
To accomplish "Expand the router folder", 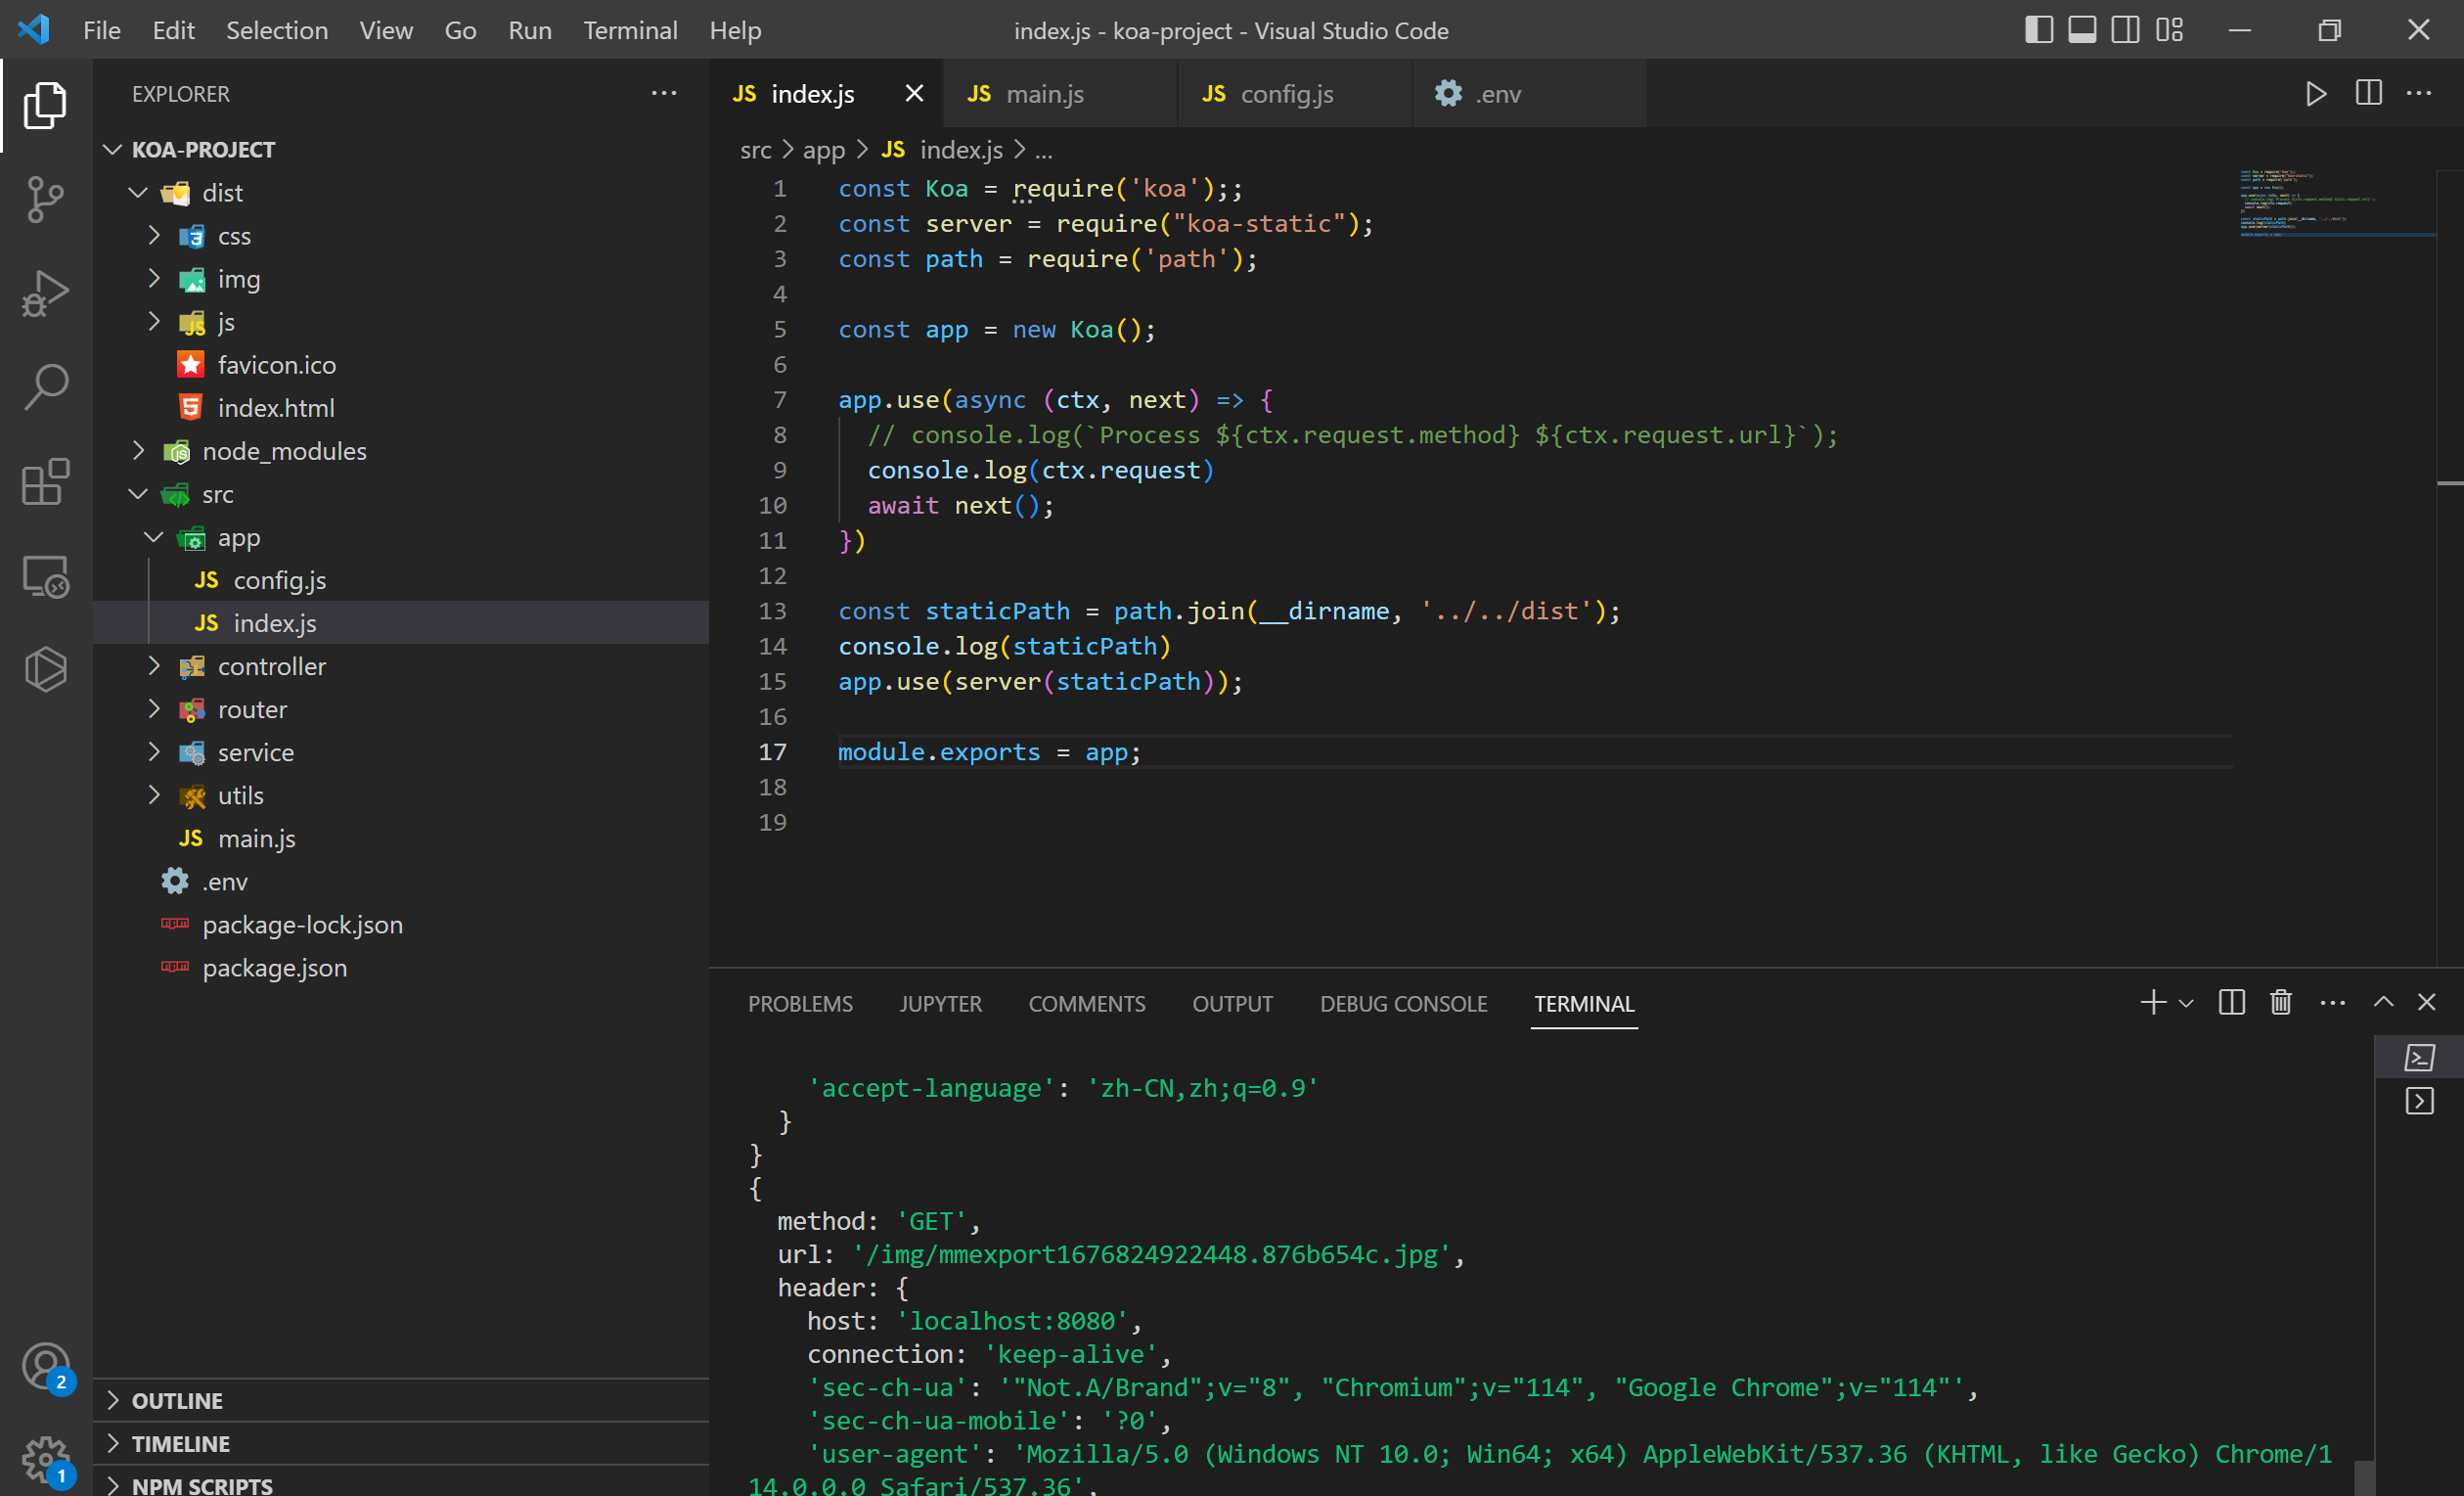I will pyautogui.click(x=154, y=708).
